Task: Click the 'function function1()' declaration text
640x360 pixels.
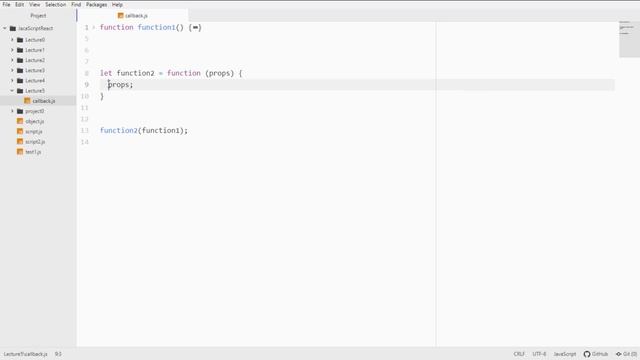Action: 142,27
